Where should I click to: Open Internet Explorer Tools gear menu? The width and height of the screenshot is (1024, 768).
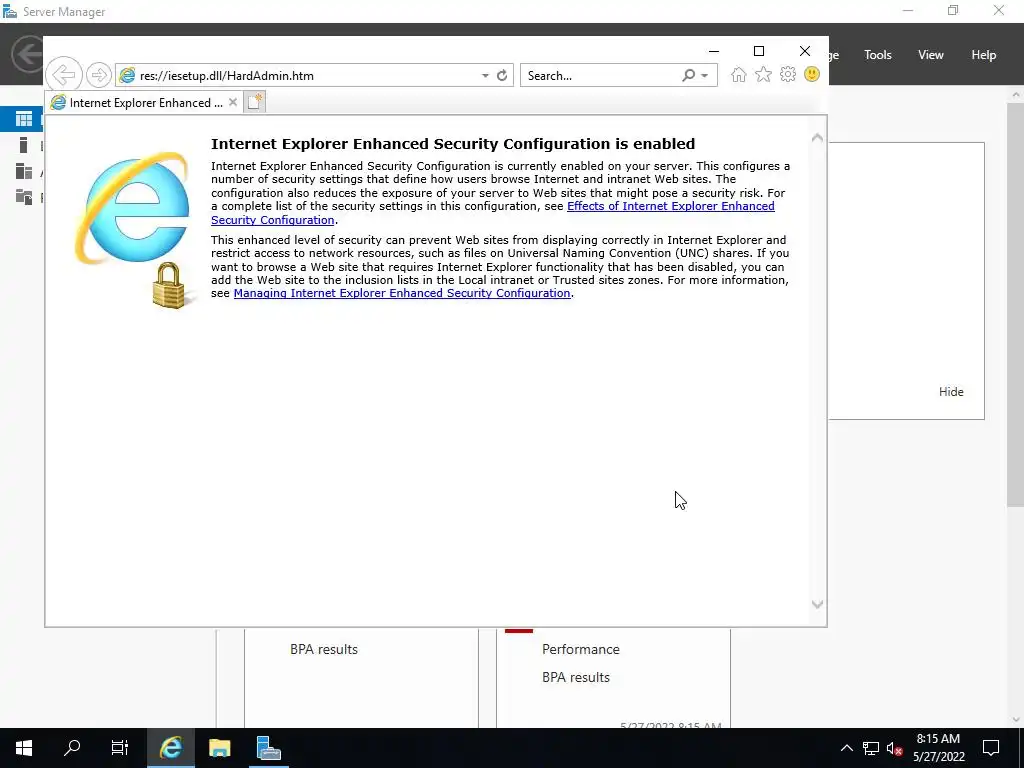coord(788,75)
